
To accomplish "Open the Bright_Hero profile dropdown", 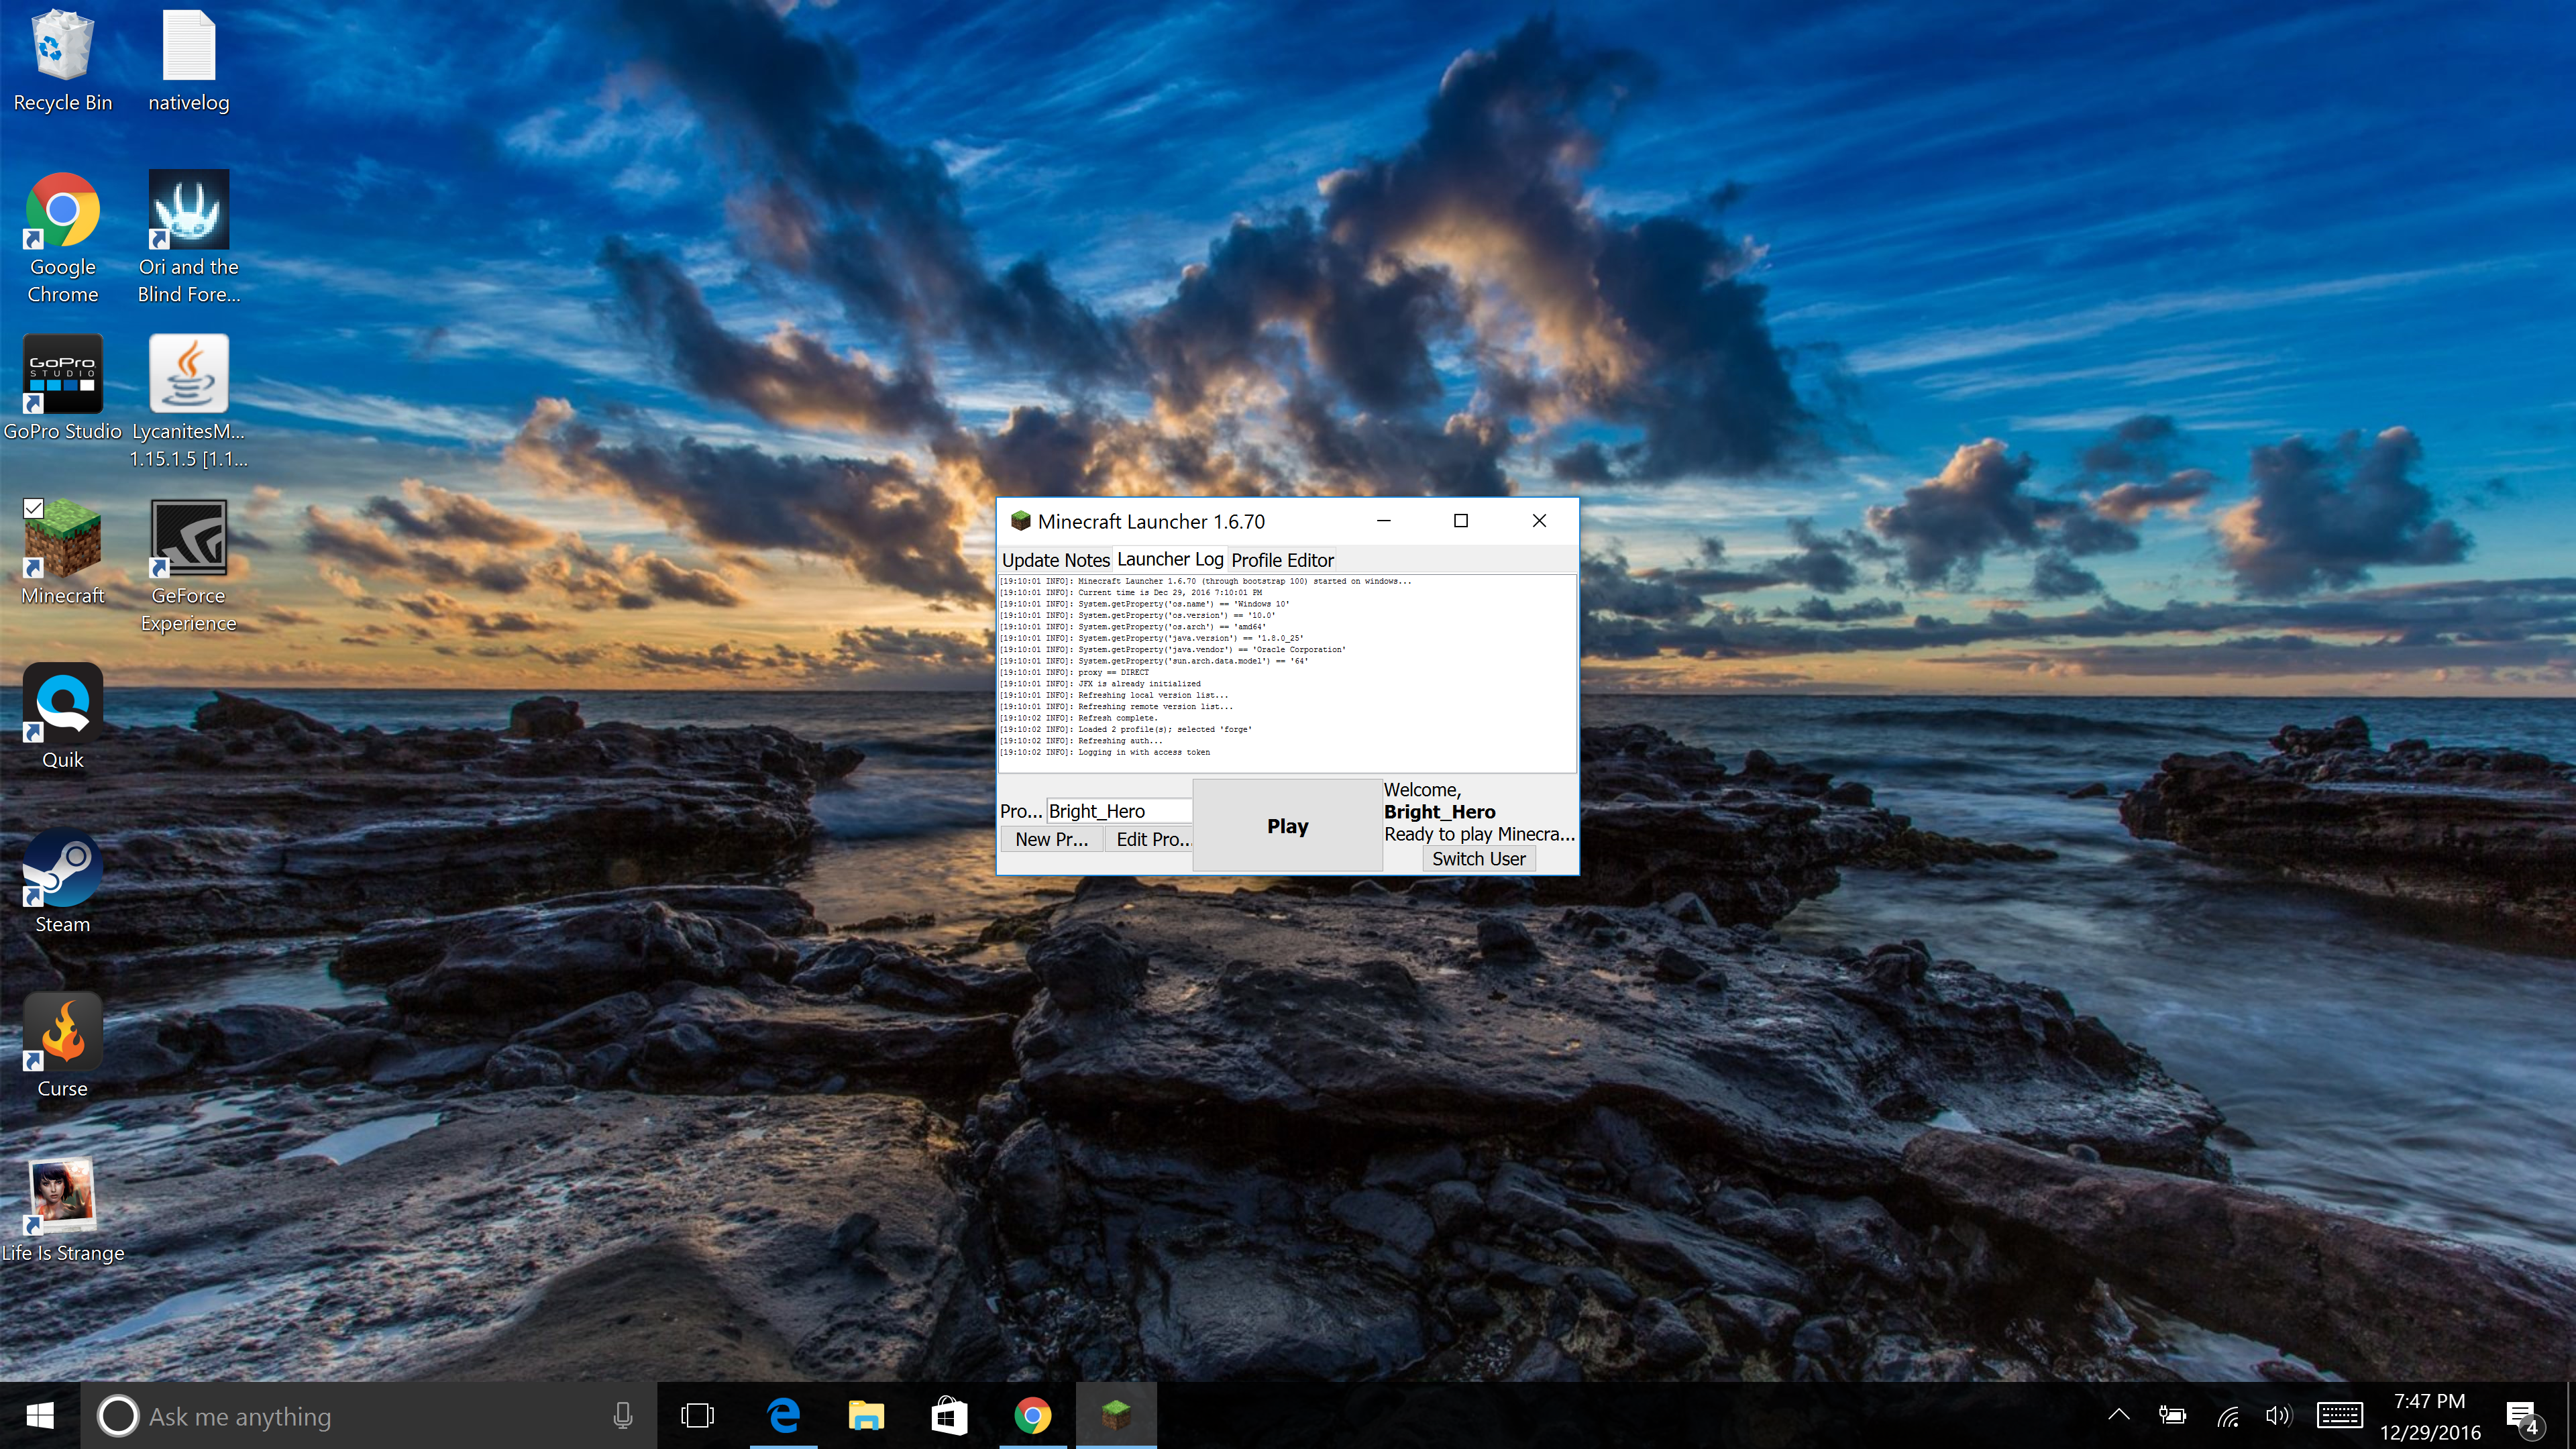I will coord(1118,811).
